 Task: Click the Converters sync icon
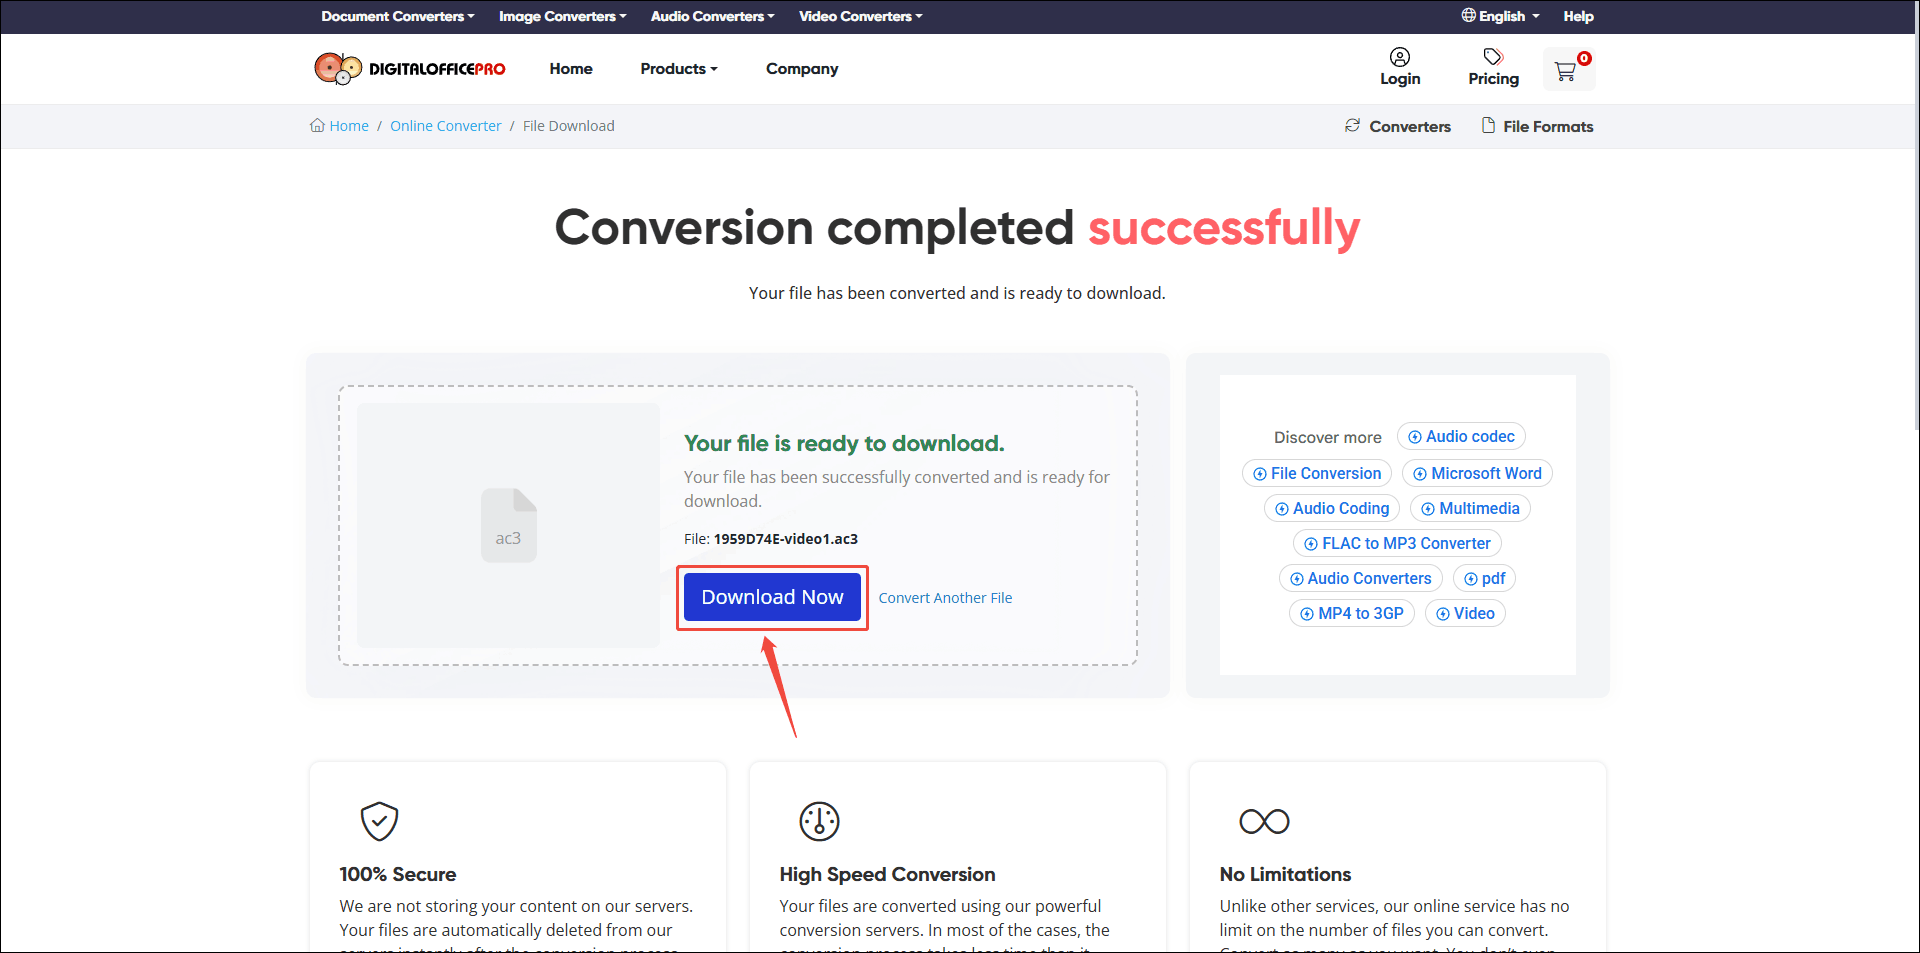tap(1353, 125)
